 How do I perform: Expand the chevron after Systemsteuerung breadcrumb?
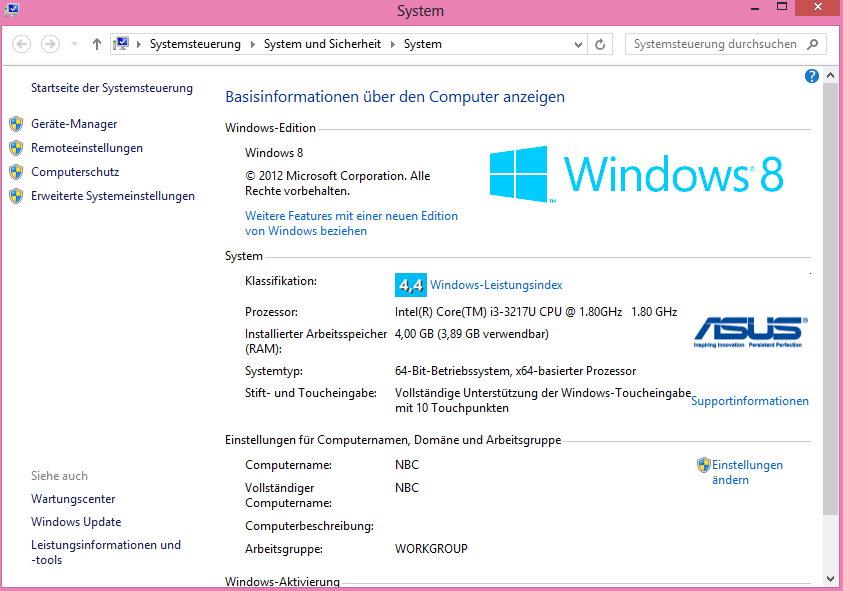pos(253,44)
